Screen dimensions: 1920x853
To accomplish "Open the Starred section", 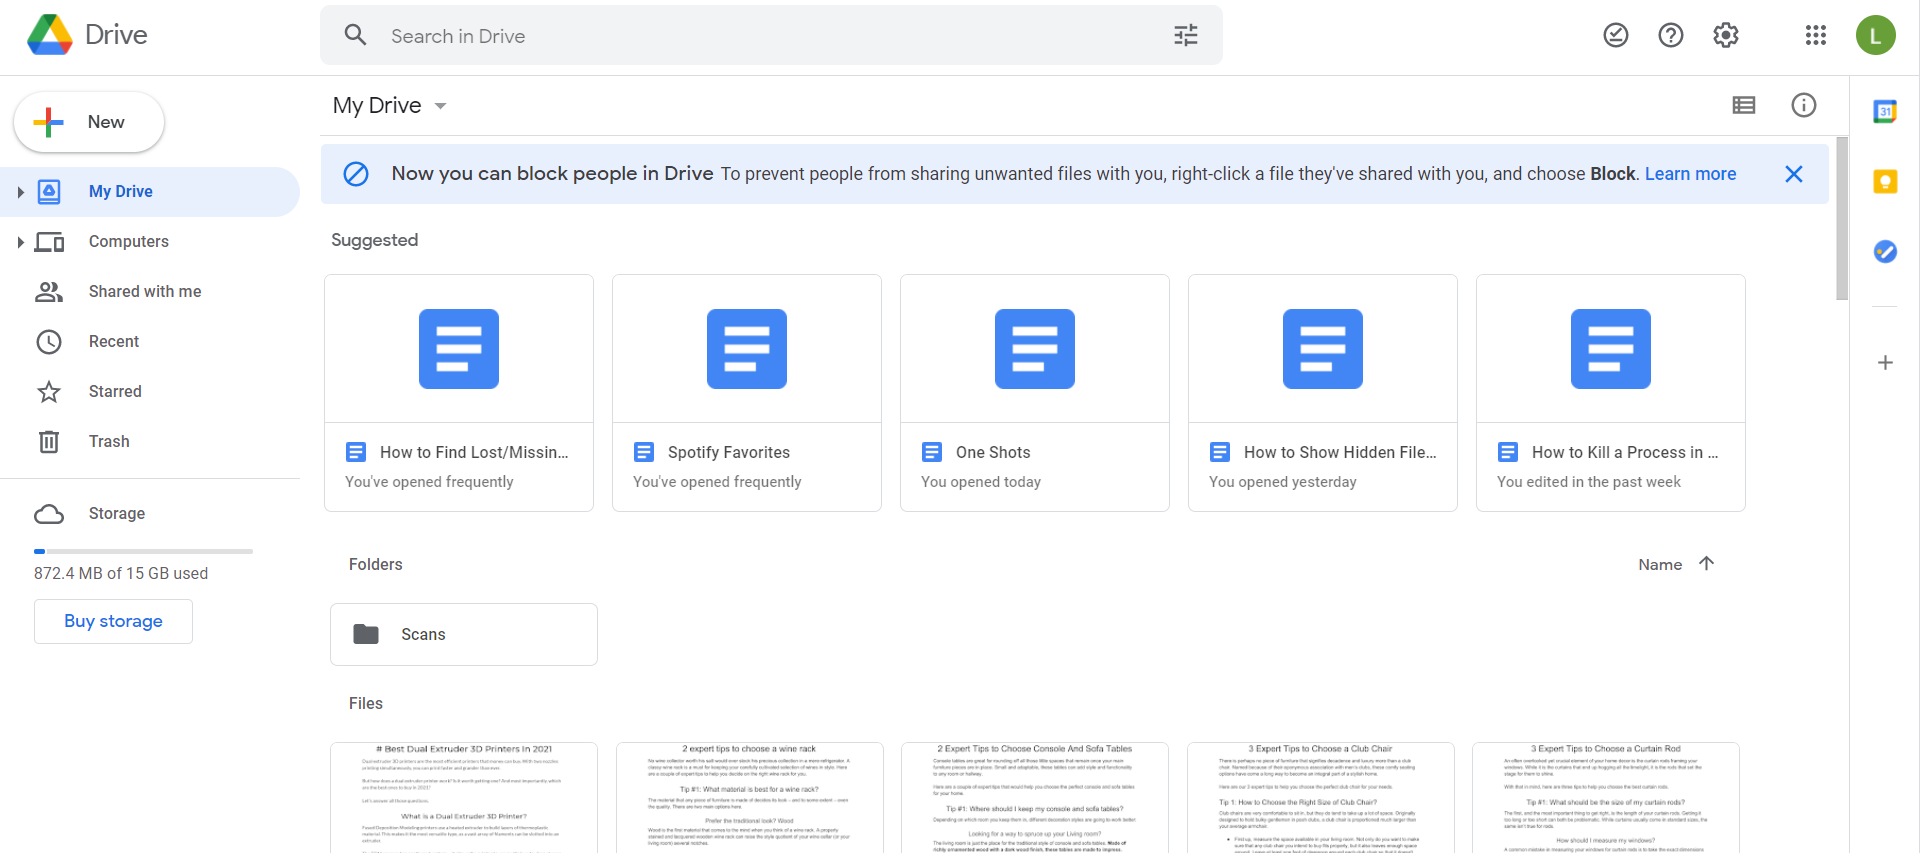I will (115, 391).
